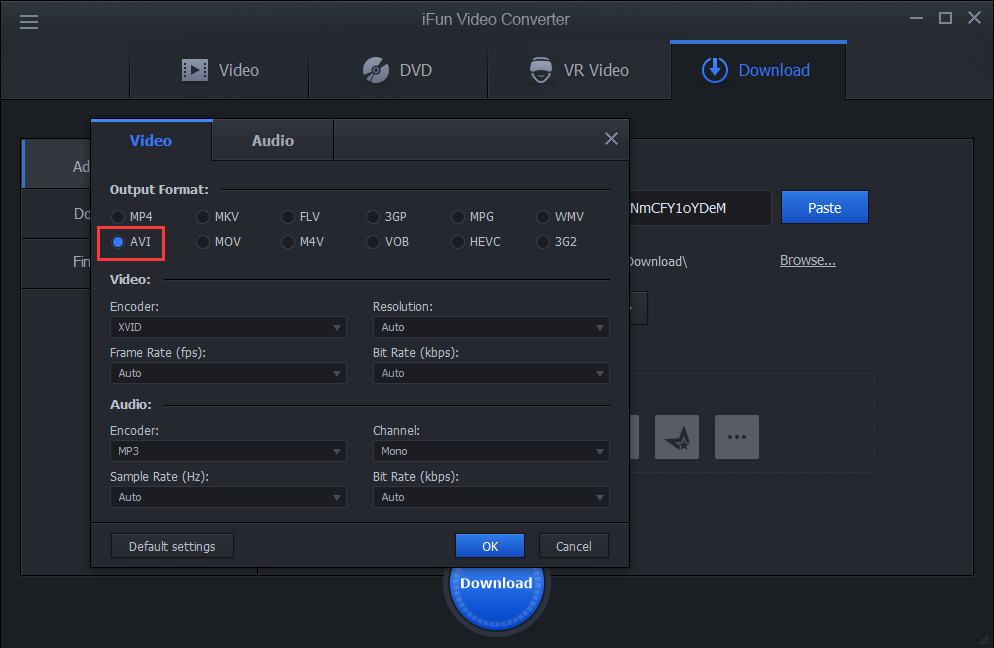Viewport: 994px width, 648px height.
Task: Choose VOB output format
Action: [388, 242]
